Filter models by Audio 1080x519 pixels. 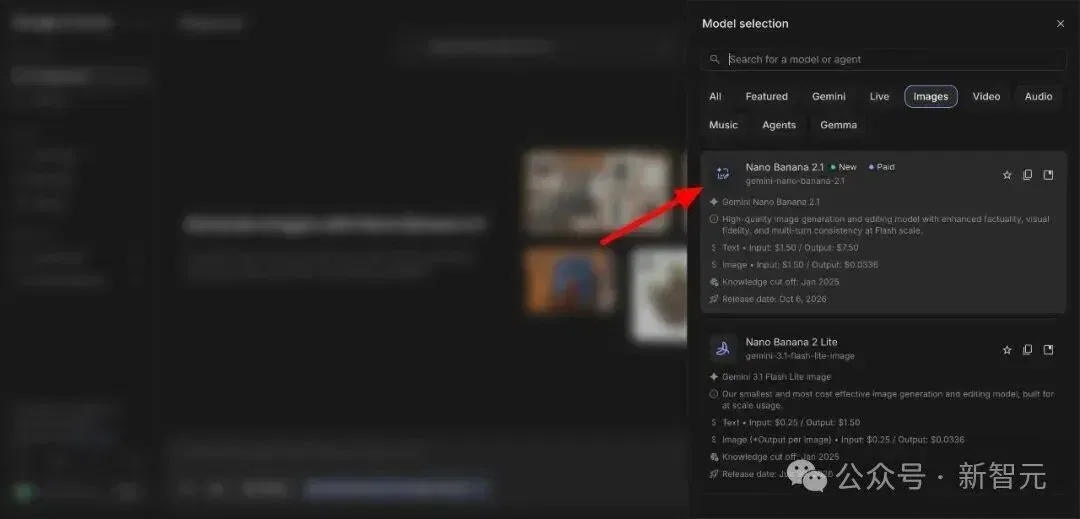[1038, 96]
